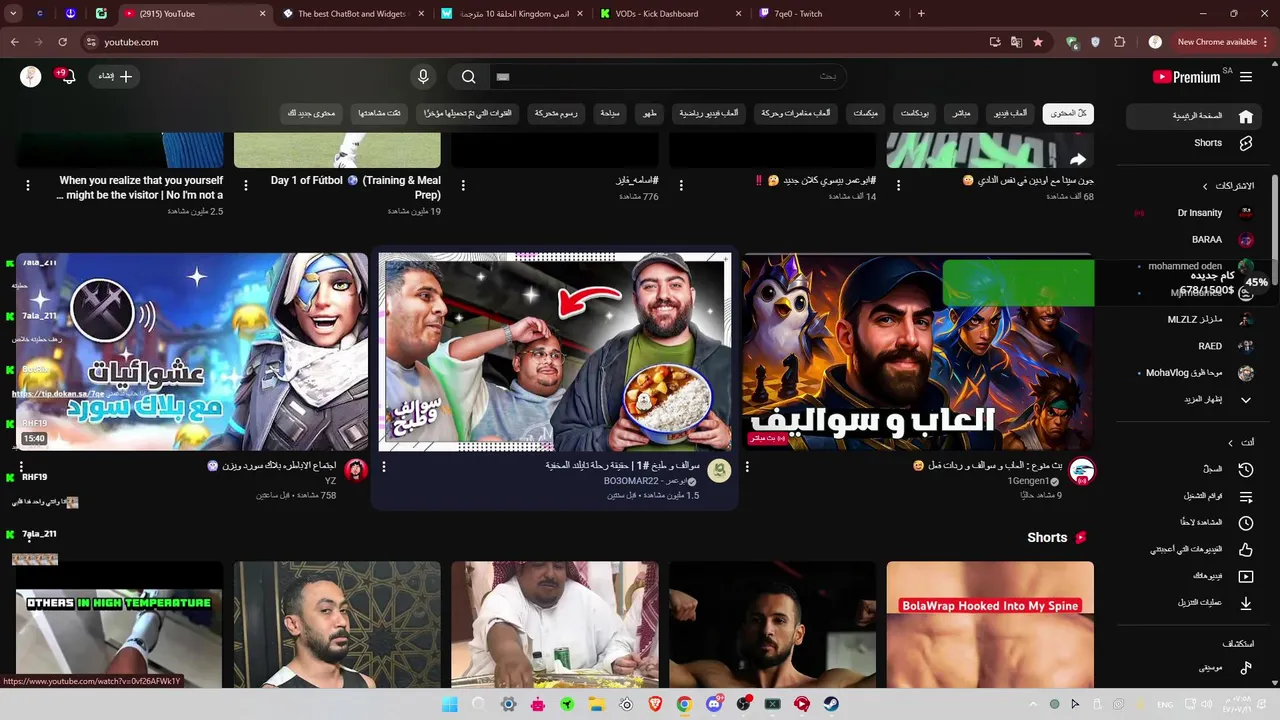The height and width of the screenshot is (720, 1280).
Task: Click the Chrome back arrow
Action: pos(15,42)
